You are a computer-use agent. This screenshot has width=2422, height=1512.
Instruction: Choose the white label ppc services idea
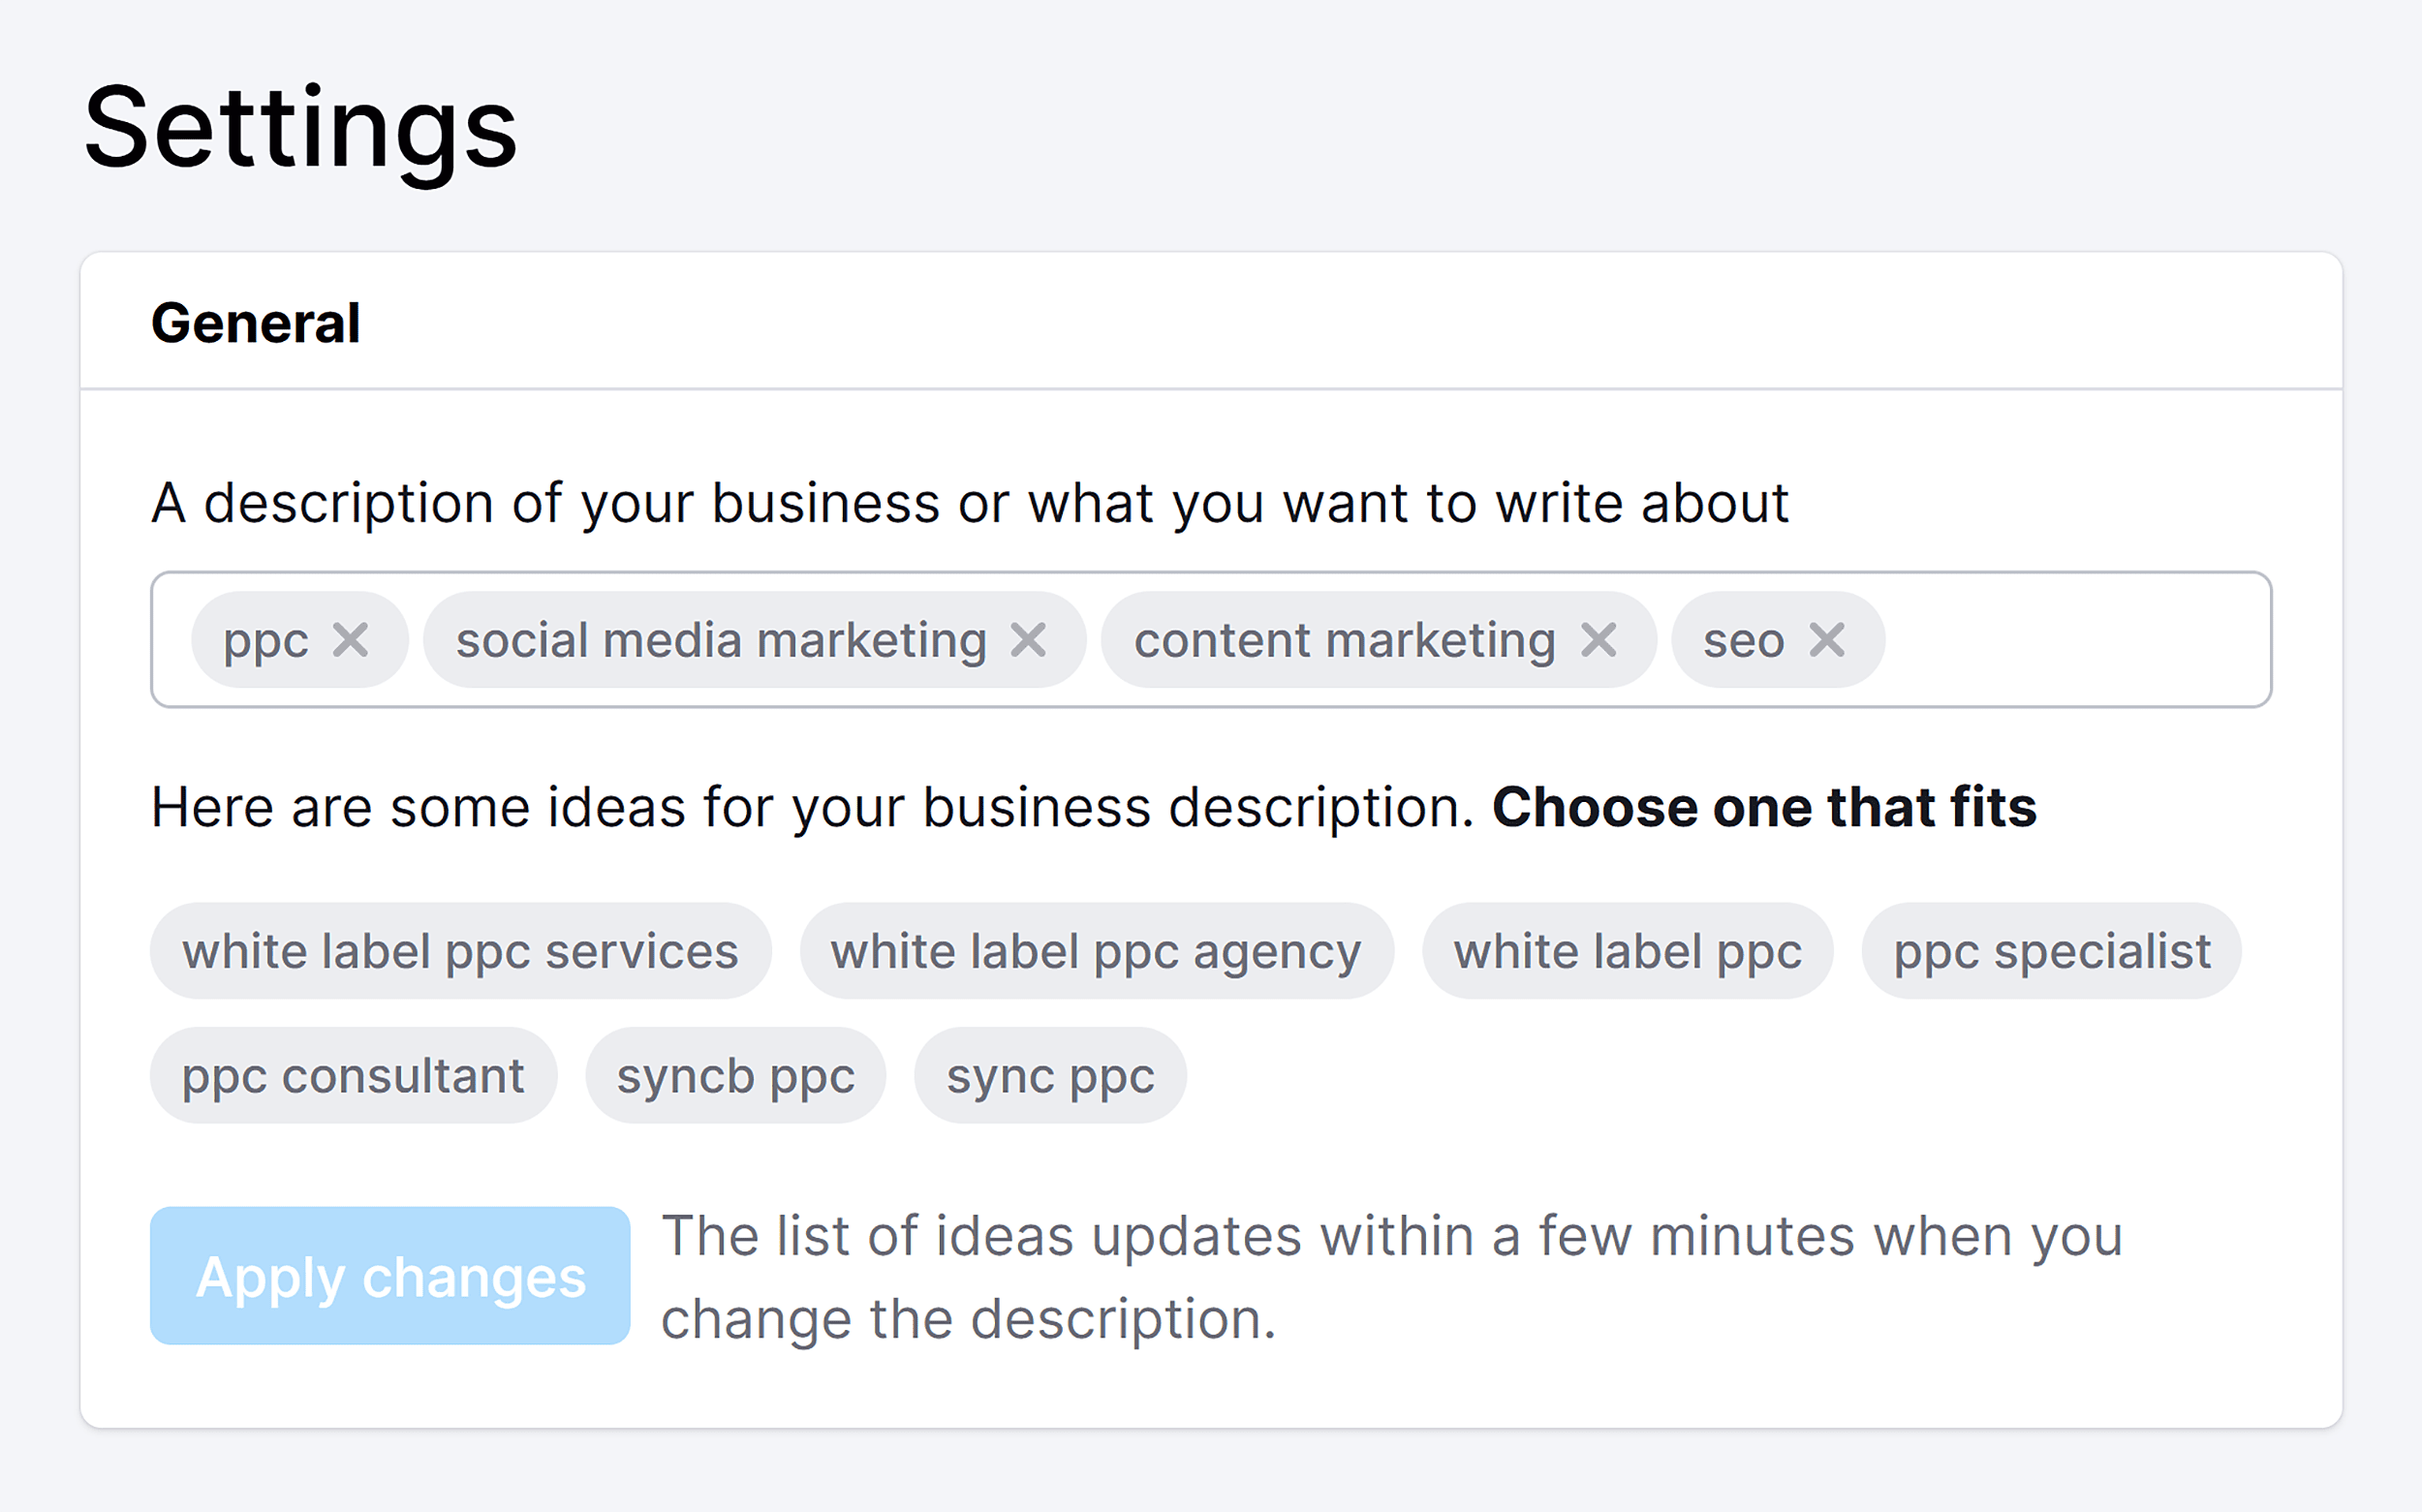(460, 951)
